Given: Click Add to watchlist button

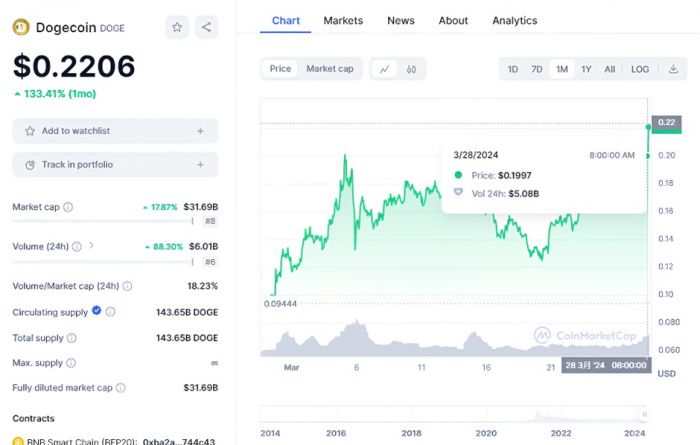Looking at the screenshot, I should click(x=115, y=131).
